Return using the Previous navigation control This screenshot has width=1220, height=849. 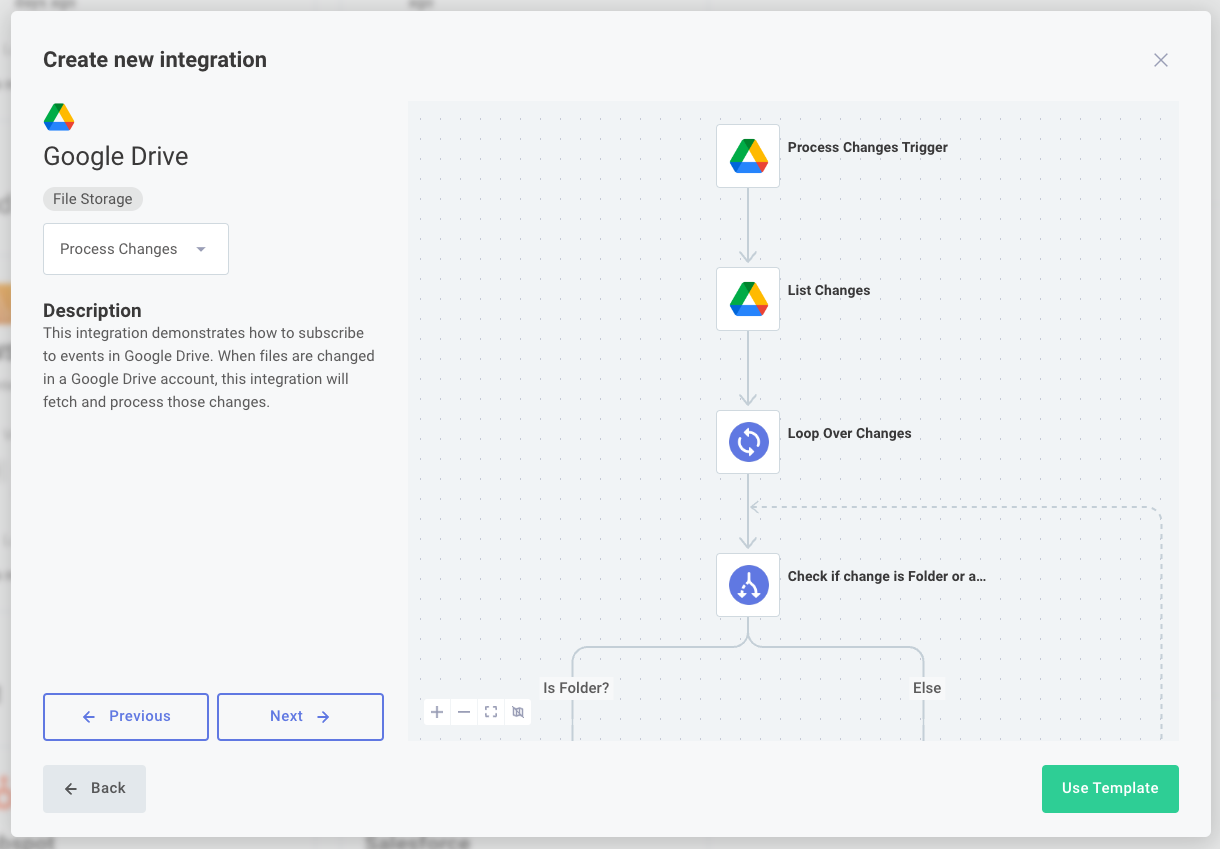pos(126,717)
